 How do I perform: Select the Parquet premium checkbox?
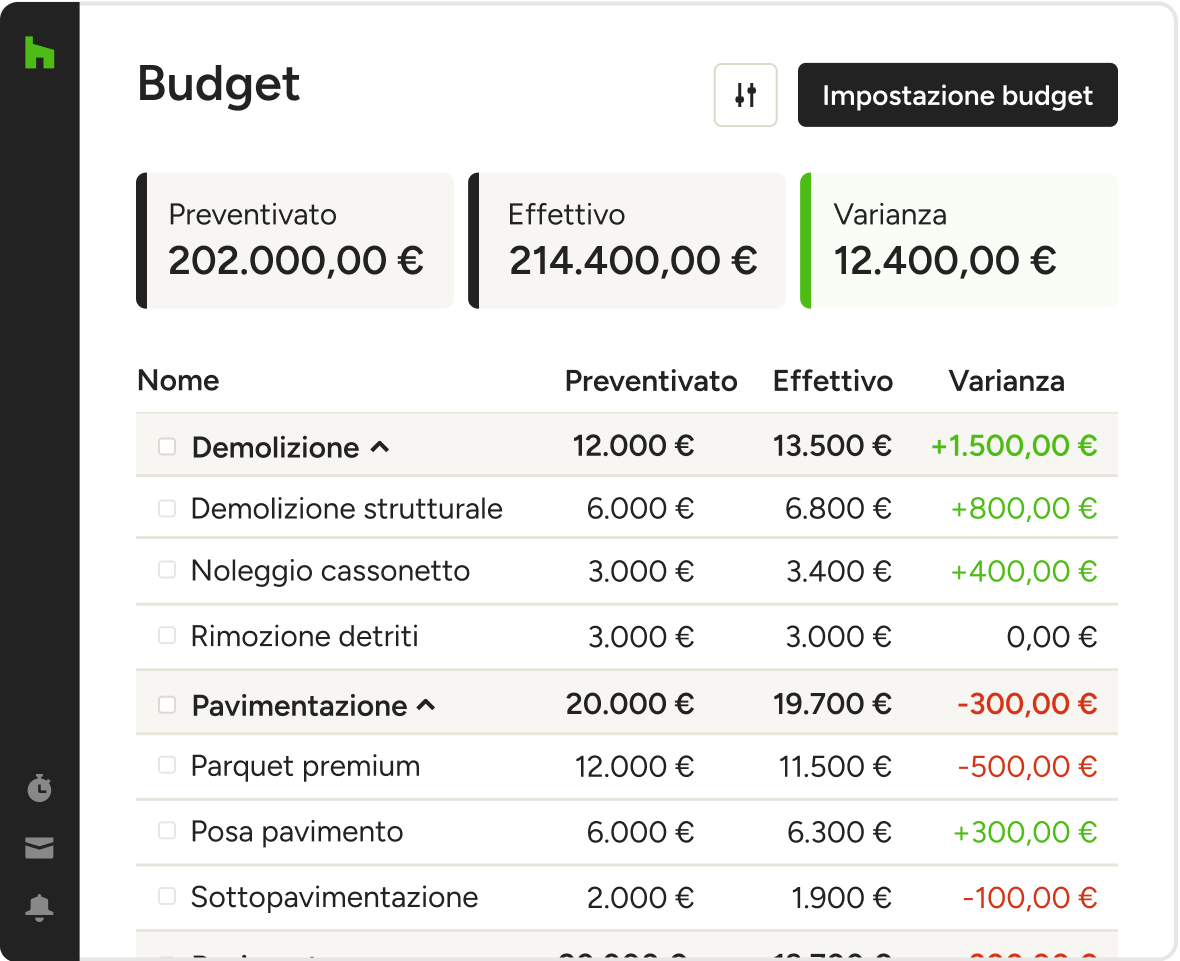167,766
